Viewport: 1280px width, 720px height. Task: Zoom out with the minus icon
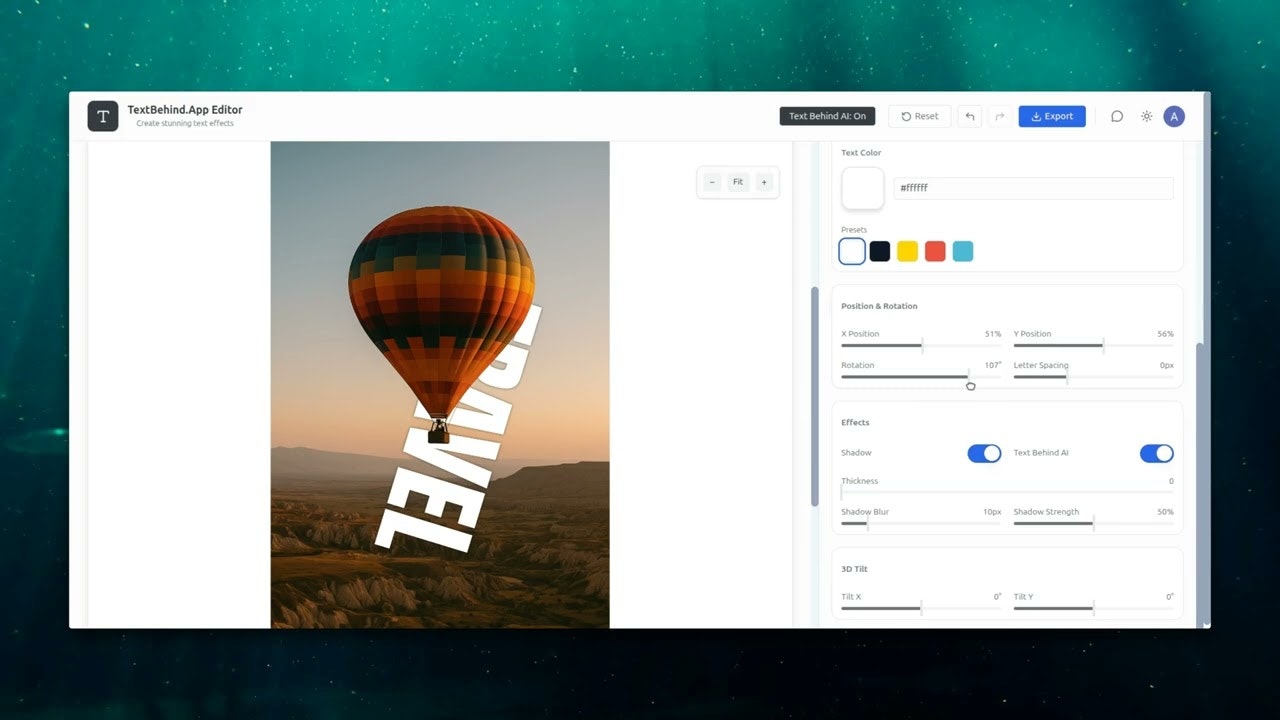click(712, 182)
